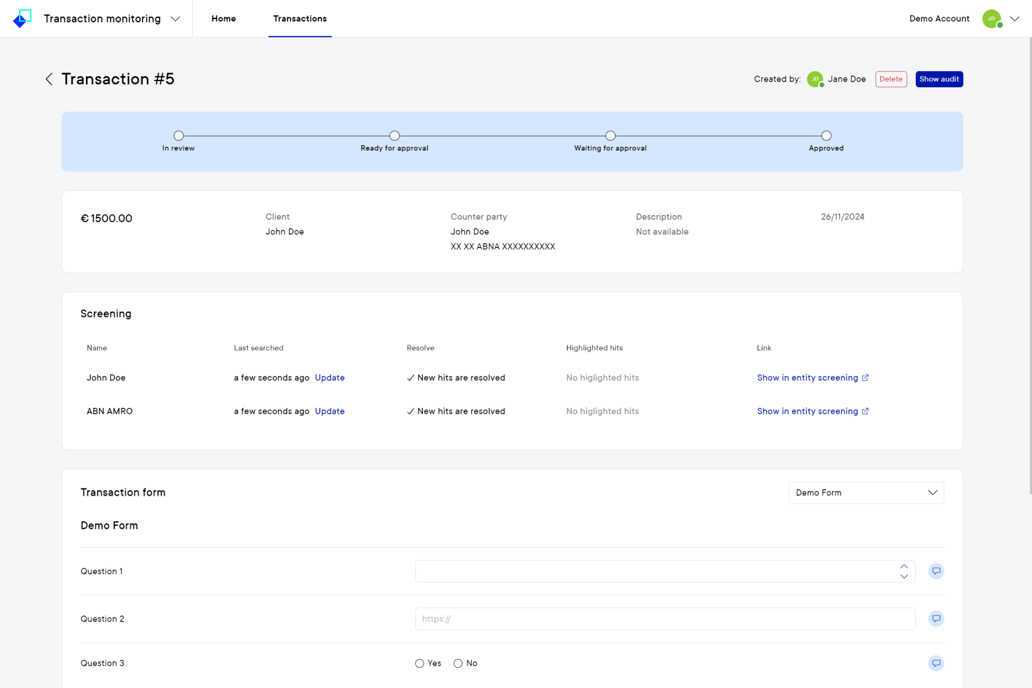Open the Demo Form selector dropdown

pos(866,492)
